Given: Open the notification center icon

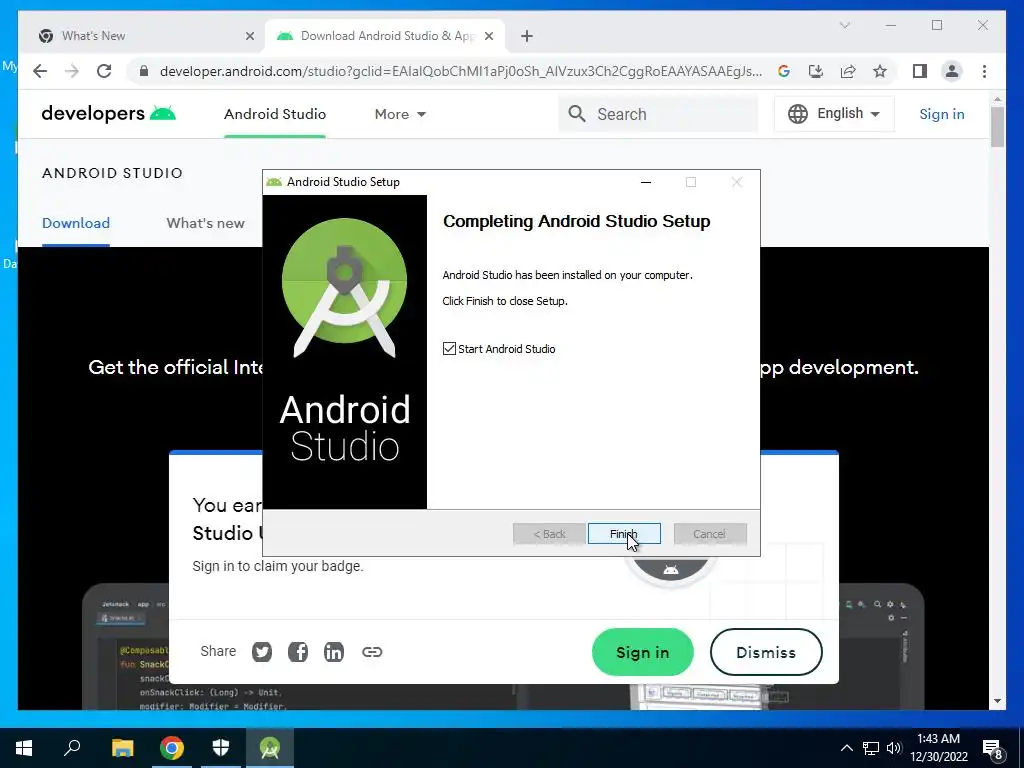Looking at the screenshot, I should (993, 748).
